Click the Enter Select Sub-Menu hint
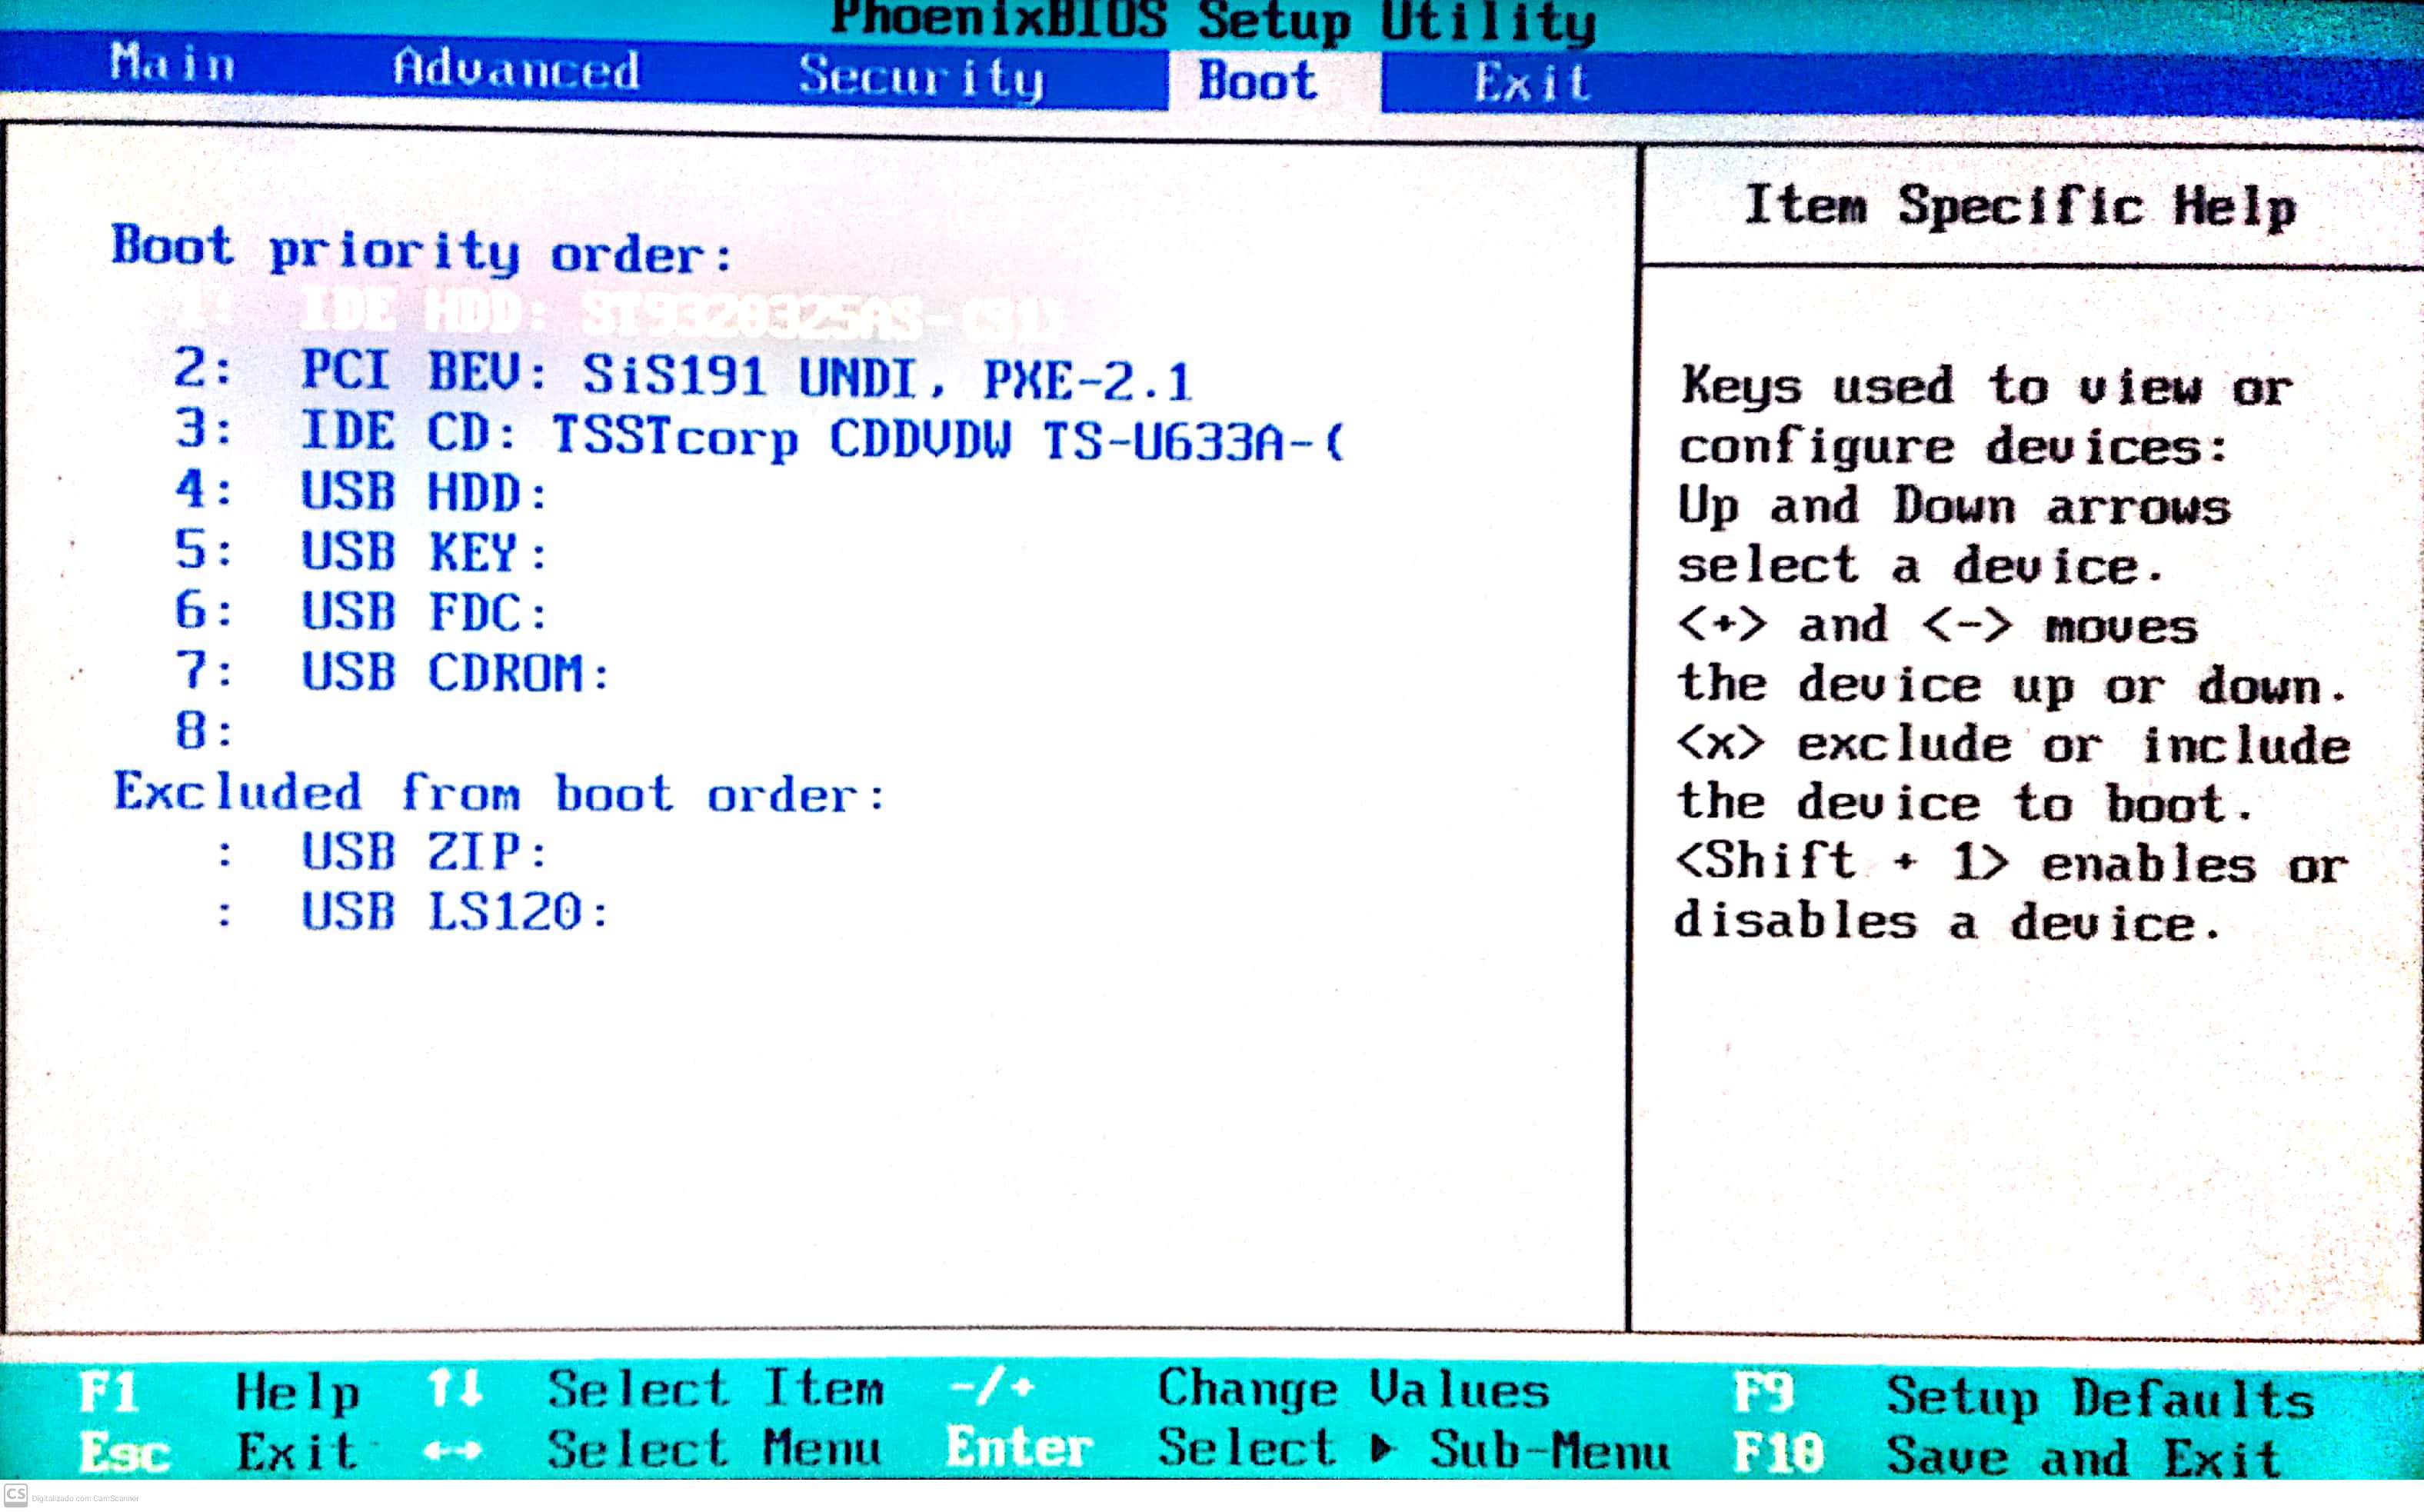Screen dimensions: 2424x1512 pyautogui.click(x=1308, y=1449)
